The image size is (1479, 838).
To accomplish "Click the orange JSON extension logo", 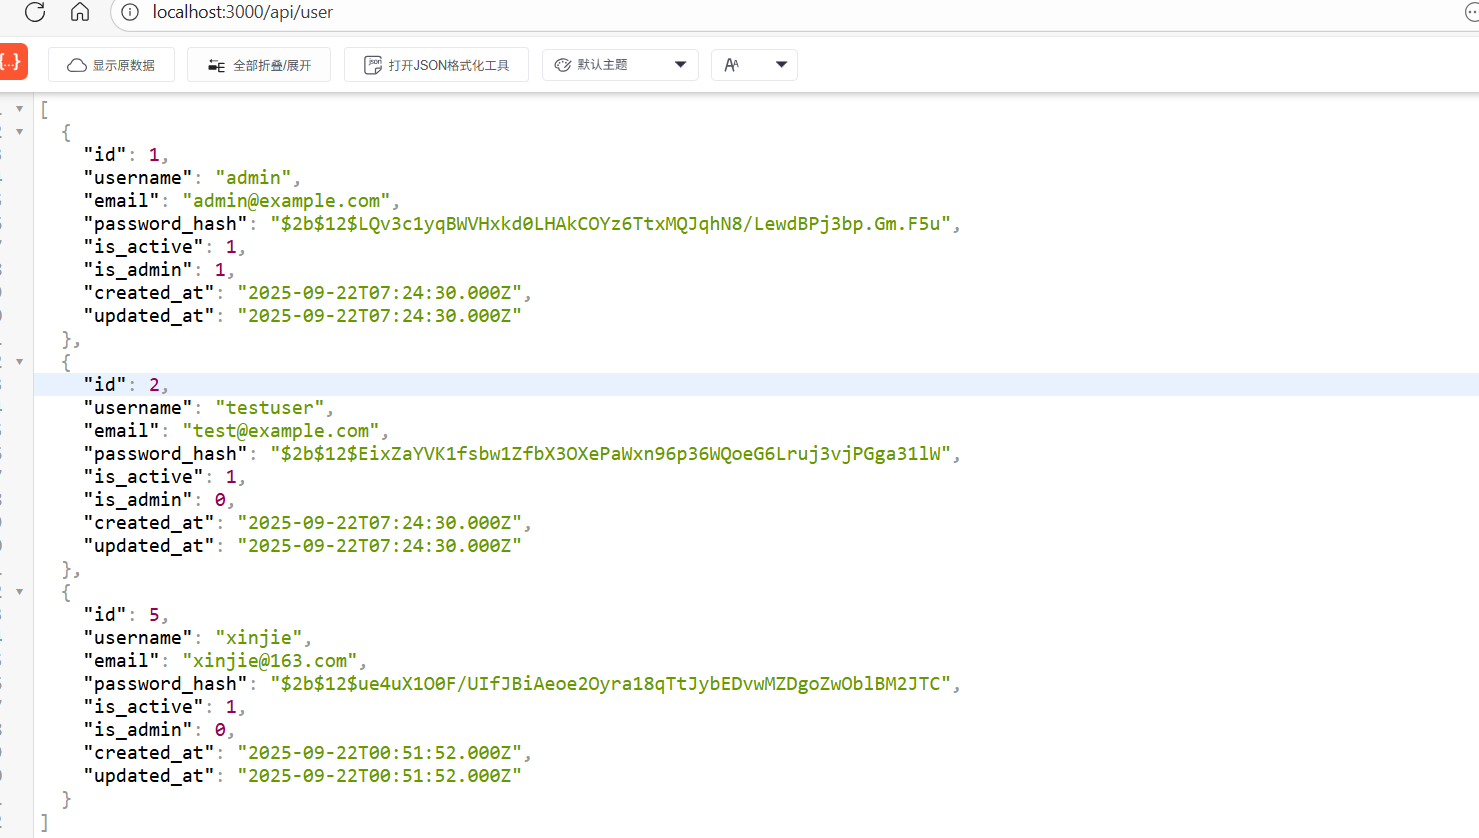I will click(12, 62).
